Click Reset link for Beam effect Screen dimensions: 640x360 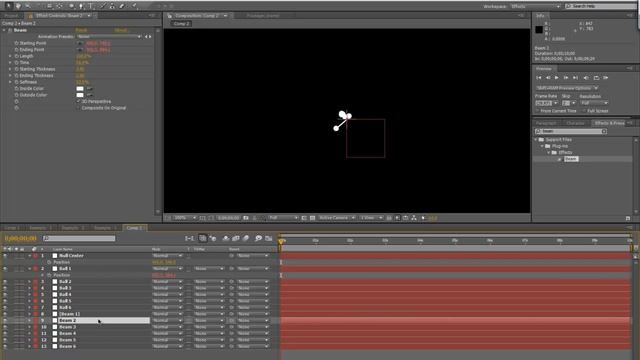(x=81, y=30)
